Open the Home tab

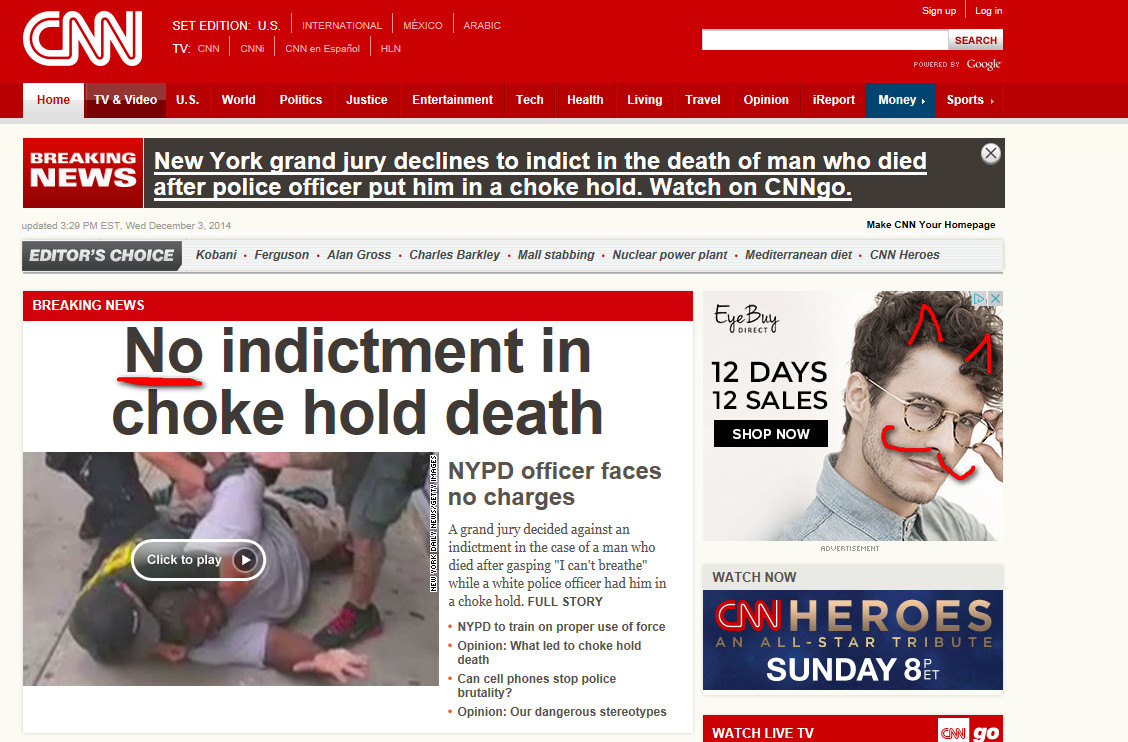[53, 100]
